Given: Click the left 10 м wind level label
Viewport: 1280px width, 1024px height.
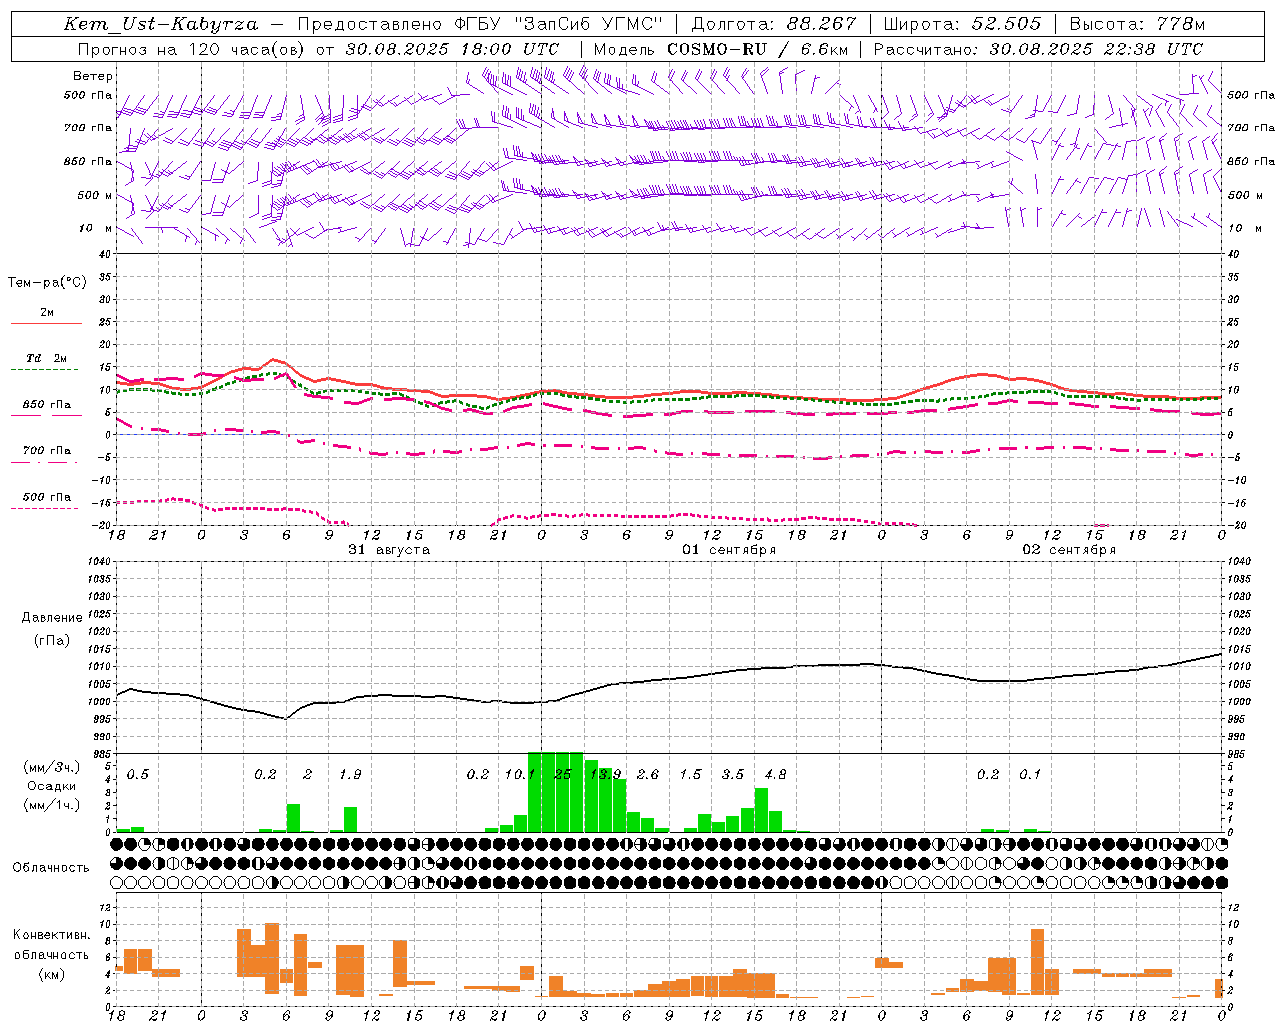Looking at the screenshot, I should coord(95,228).
